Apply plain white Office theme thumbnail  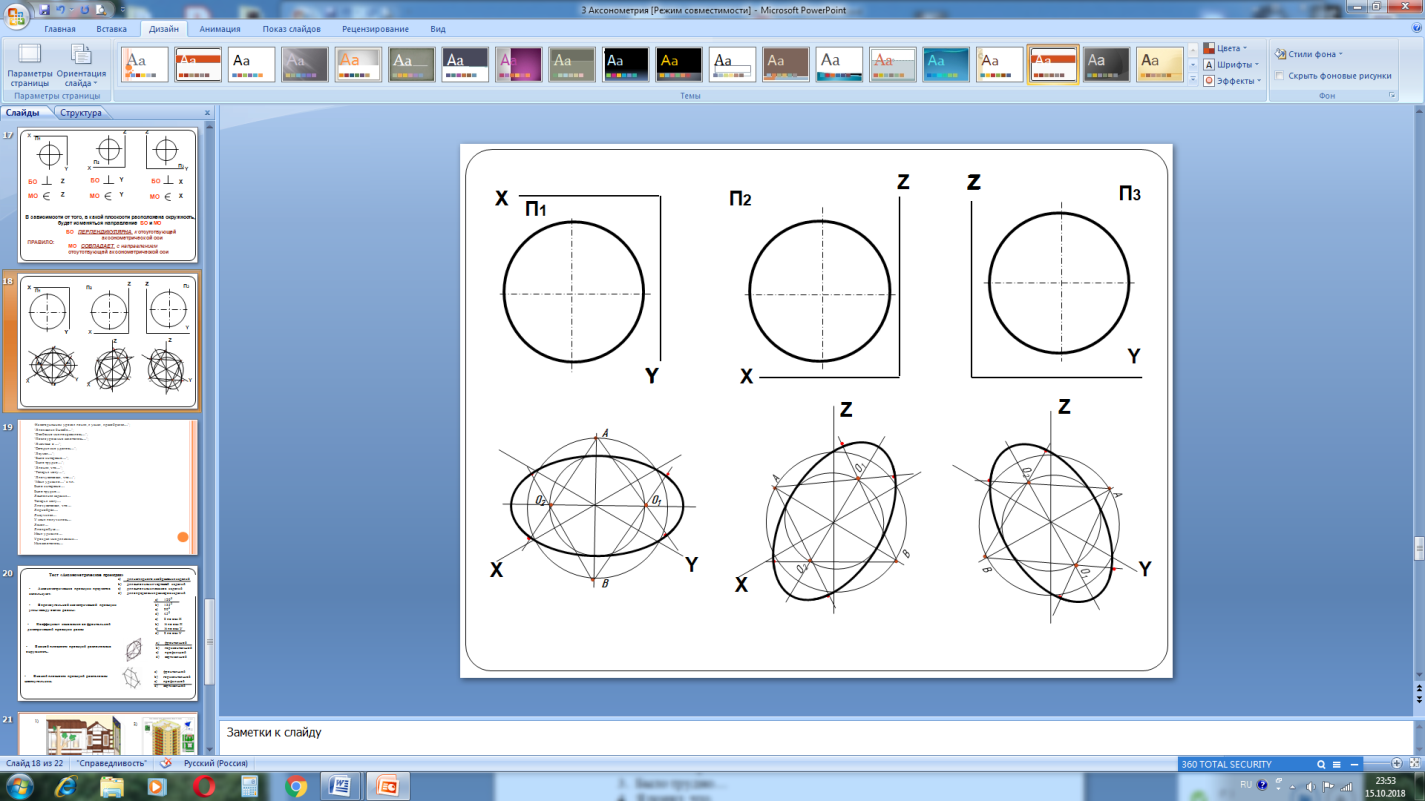pyautogui.click(x=251, y=64)
